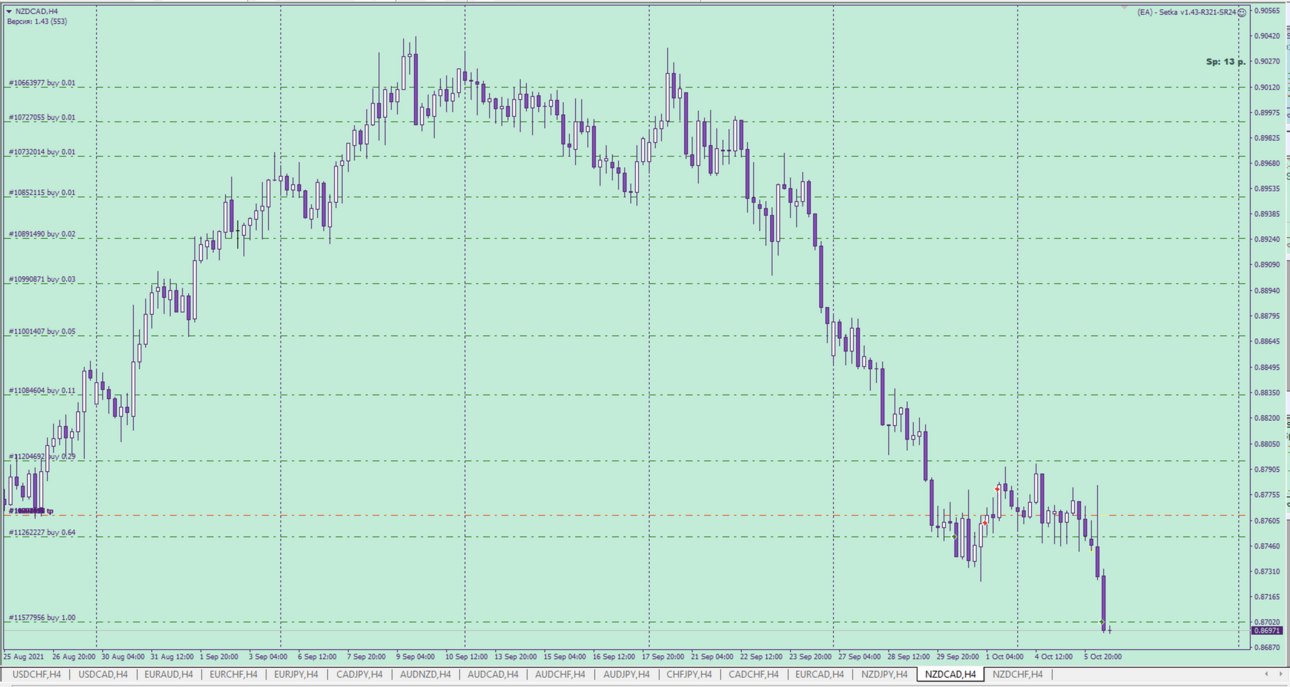Switch to the CADCHF,H4 chart tab
The height and width of the screenshot is (687, 1290).
tap(754, 674)
